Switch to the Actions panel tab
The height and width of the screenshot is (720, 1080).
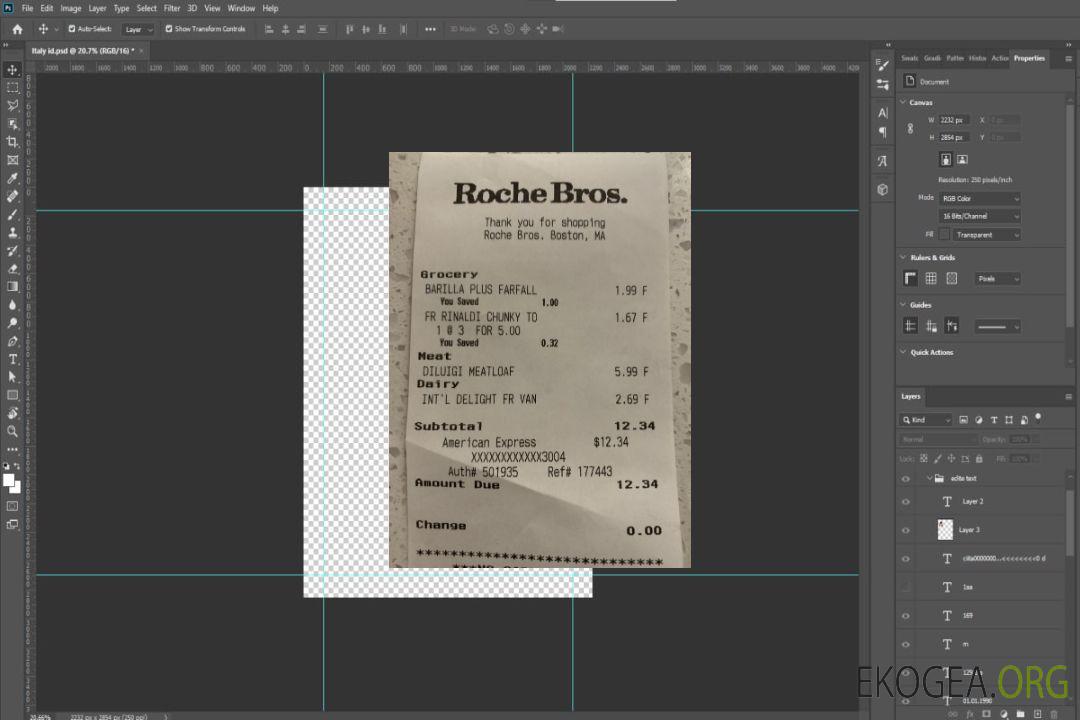click(x=999, y=58)
